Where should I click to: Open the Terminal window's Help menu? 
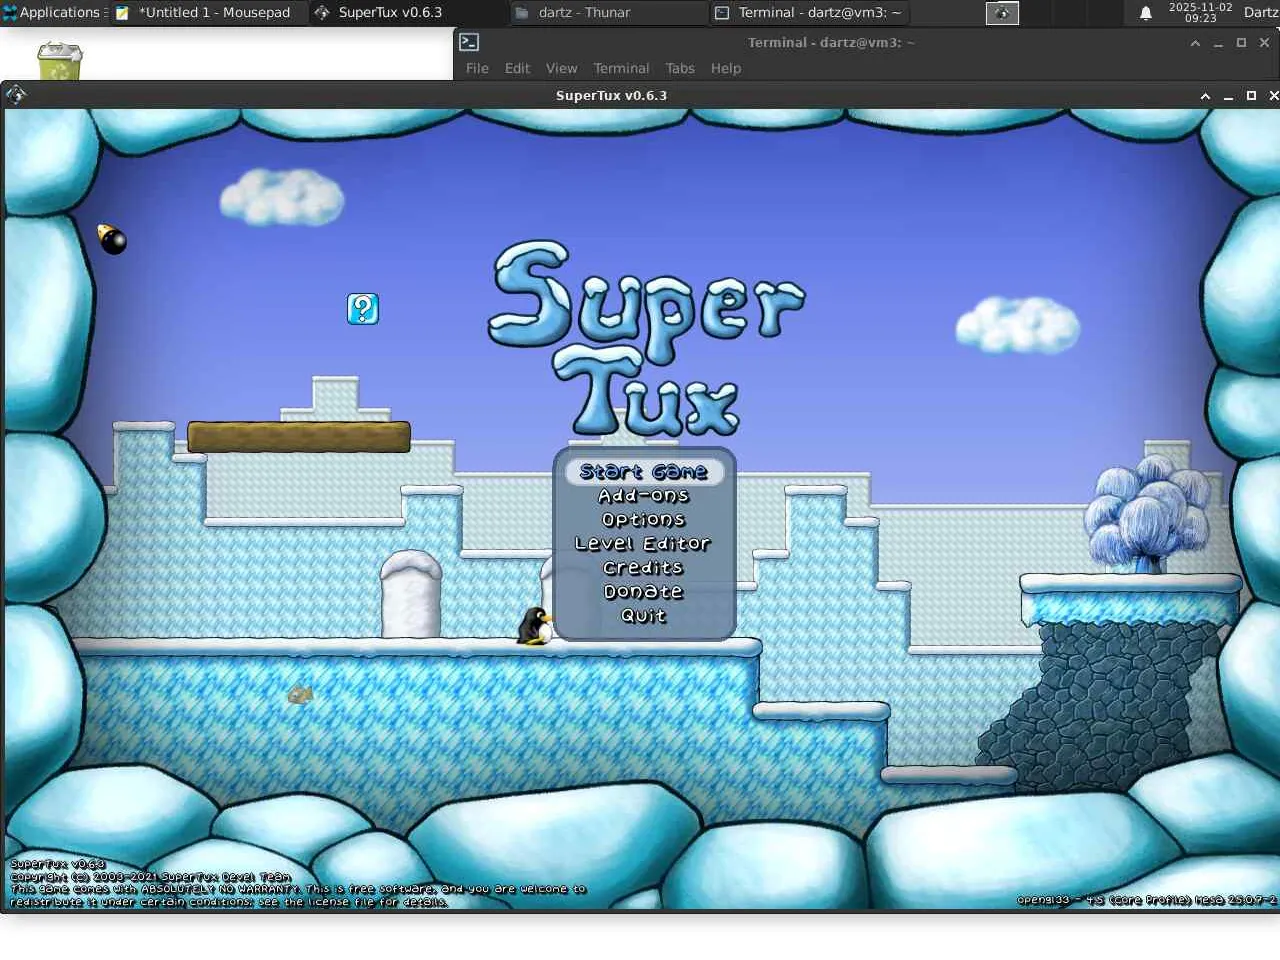coord(726,68)
